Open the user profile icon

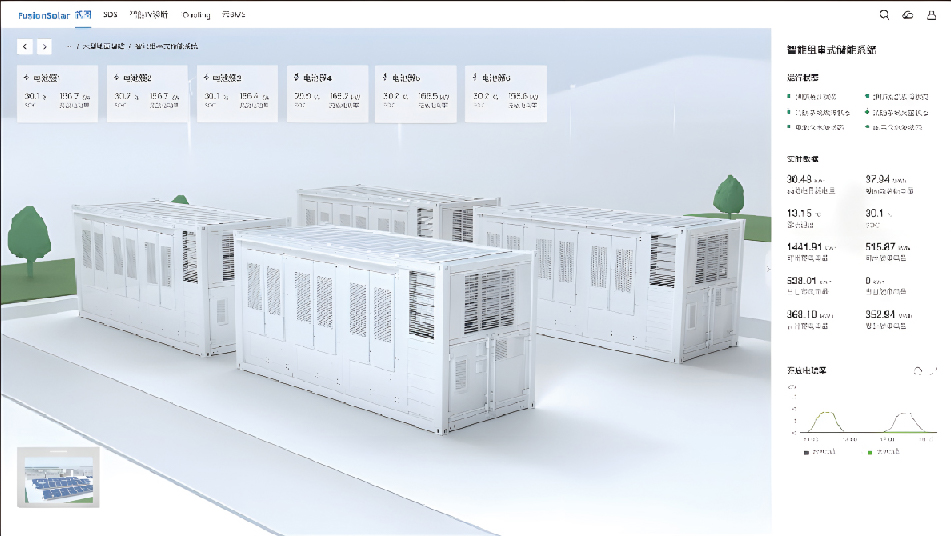[x=932, y=15]
